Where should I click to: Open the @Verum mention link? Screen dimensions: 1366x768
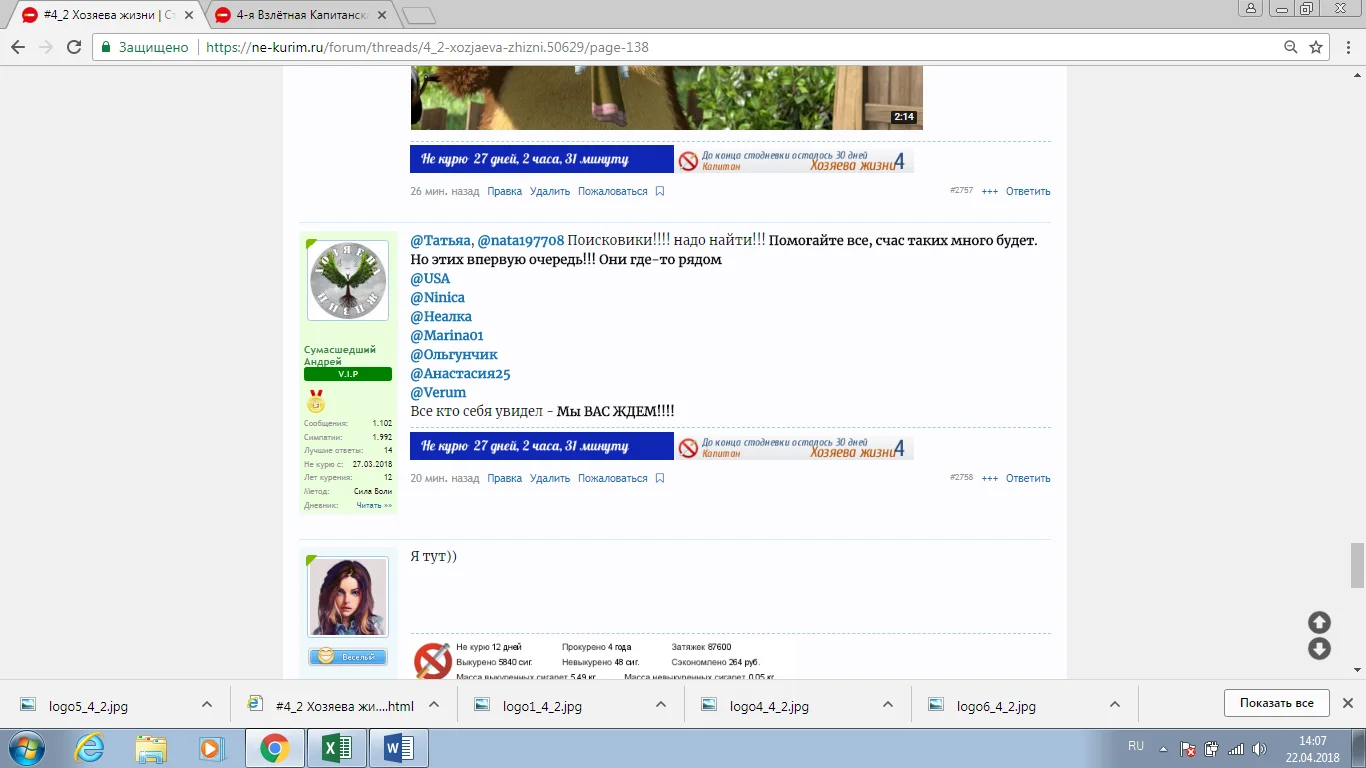pos(438,392)
